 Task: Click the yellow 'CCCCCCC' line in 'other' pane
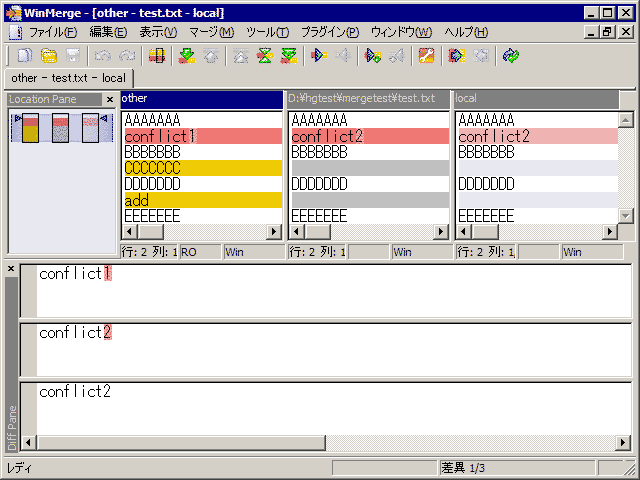pos(202,168)
